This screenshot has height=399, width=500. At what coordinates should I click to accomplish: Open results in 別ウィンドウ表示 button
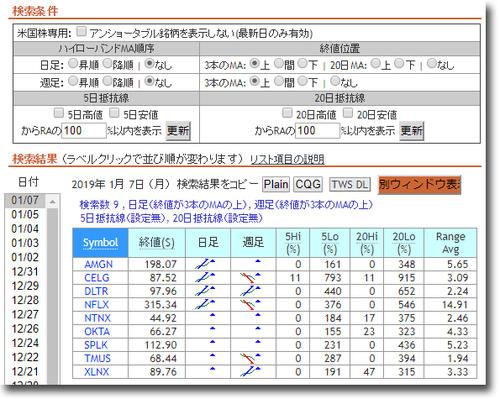pos(419,184)
